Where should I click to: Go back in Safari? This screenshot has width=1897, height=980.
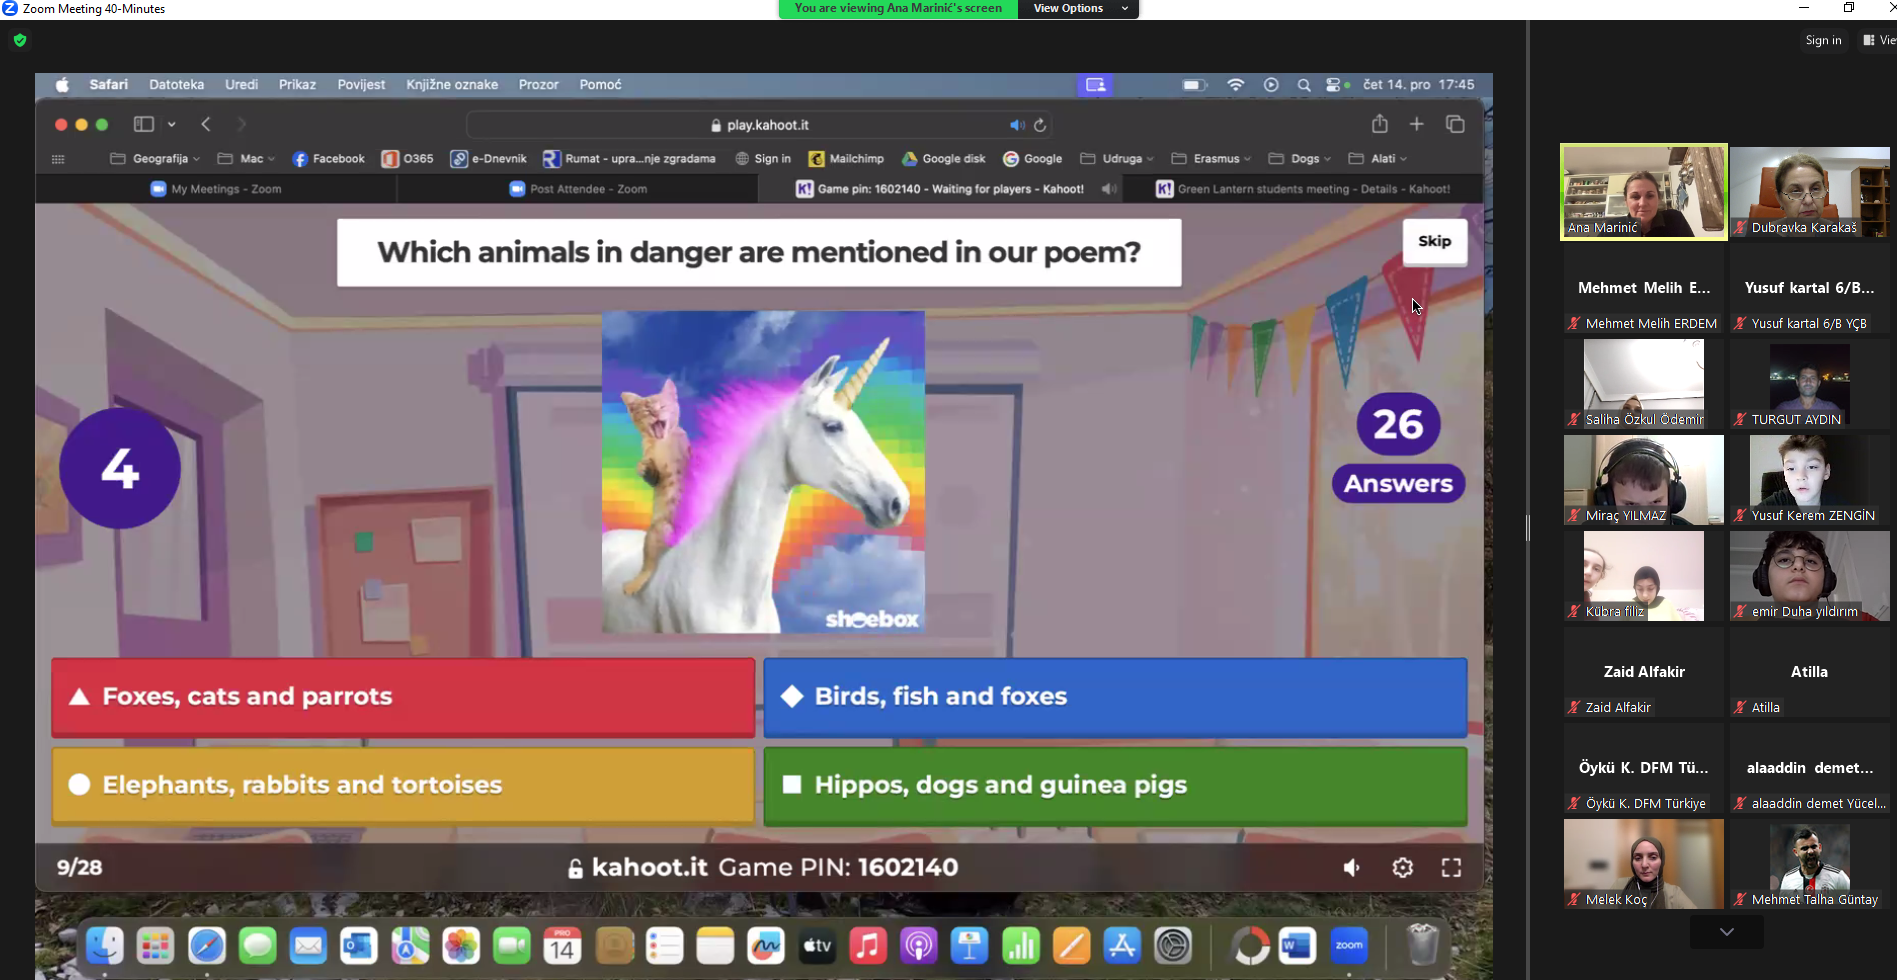(206, 124)
